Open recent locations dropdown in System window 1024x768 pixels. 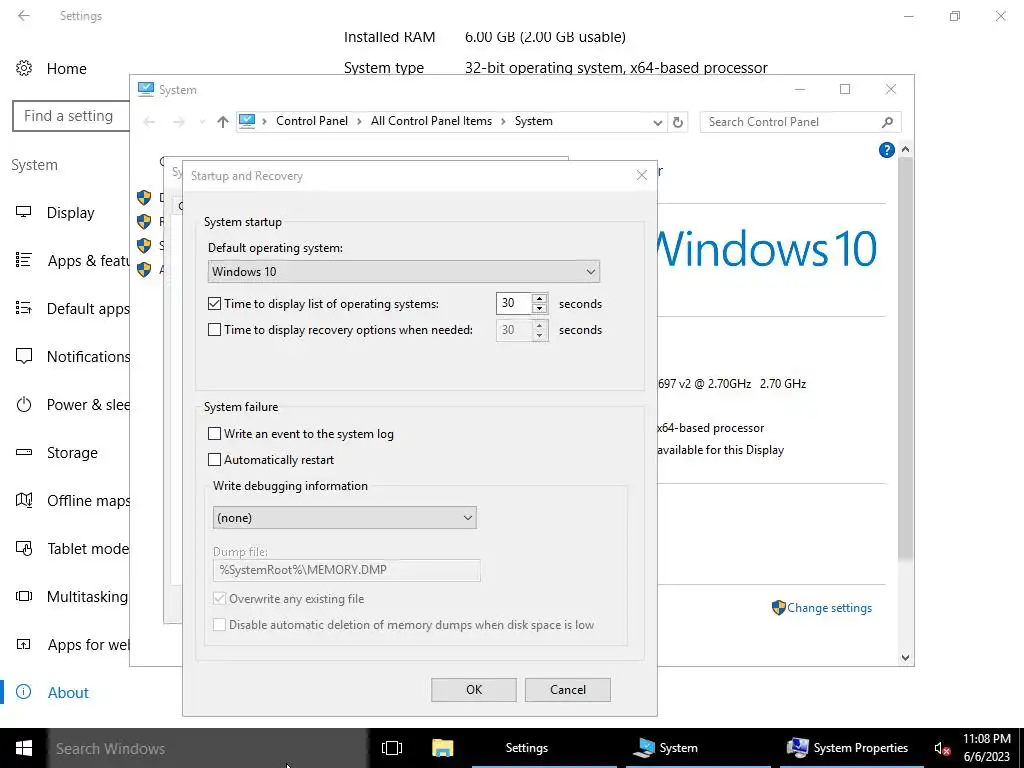click(202, 122)
